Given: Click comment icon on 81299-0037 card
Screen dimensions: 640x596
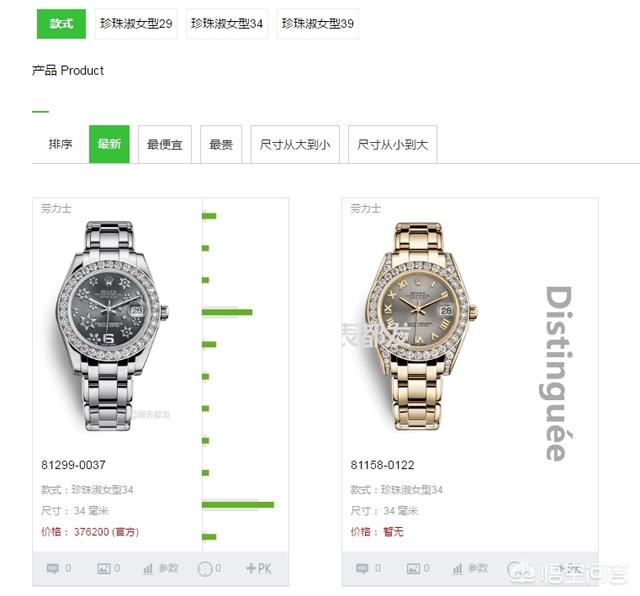Looking at the screenshot, I should coord(53,568).
